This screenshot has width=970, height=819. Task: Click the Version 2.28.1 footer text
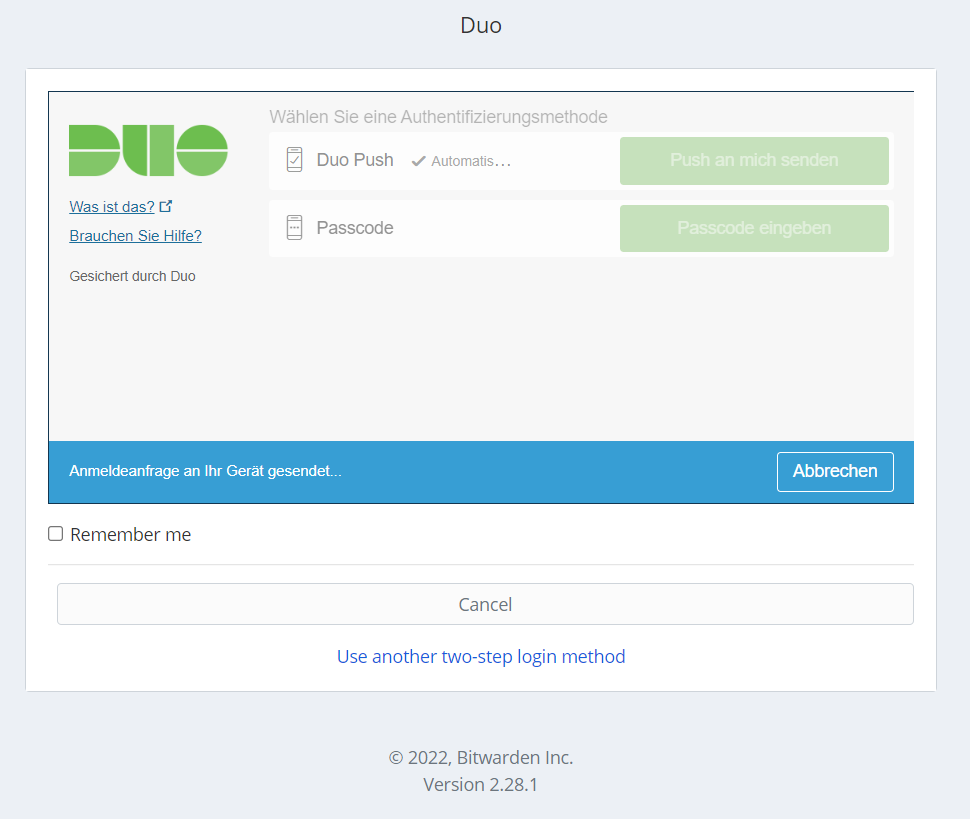click(481, 784)
